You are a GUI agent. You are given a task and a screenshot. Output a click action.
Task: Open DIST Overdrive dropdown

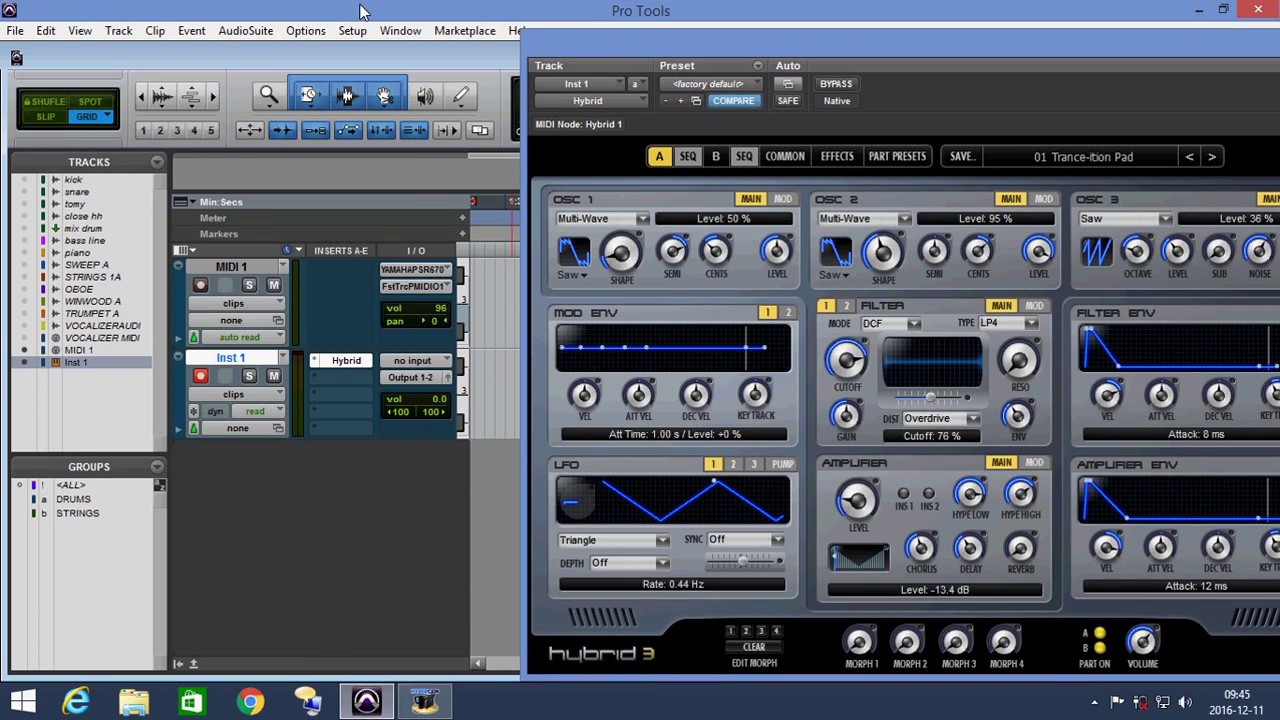pos(941,419)
